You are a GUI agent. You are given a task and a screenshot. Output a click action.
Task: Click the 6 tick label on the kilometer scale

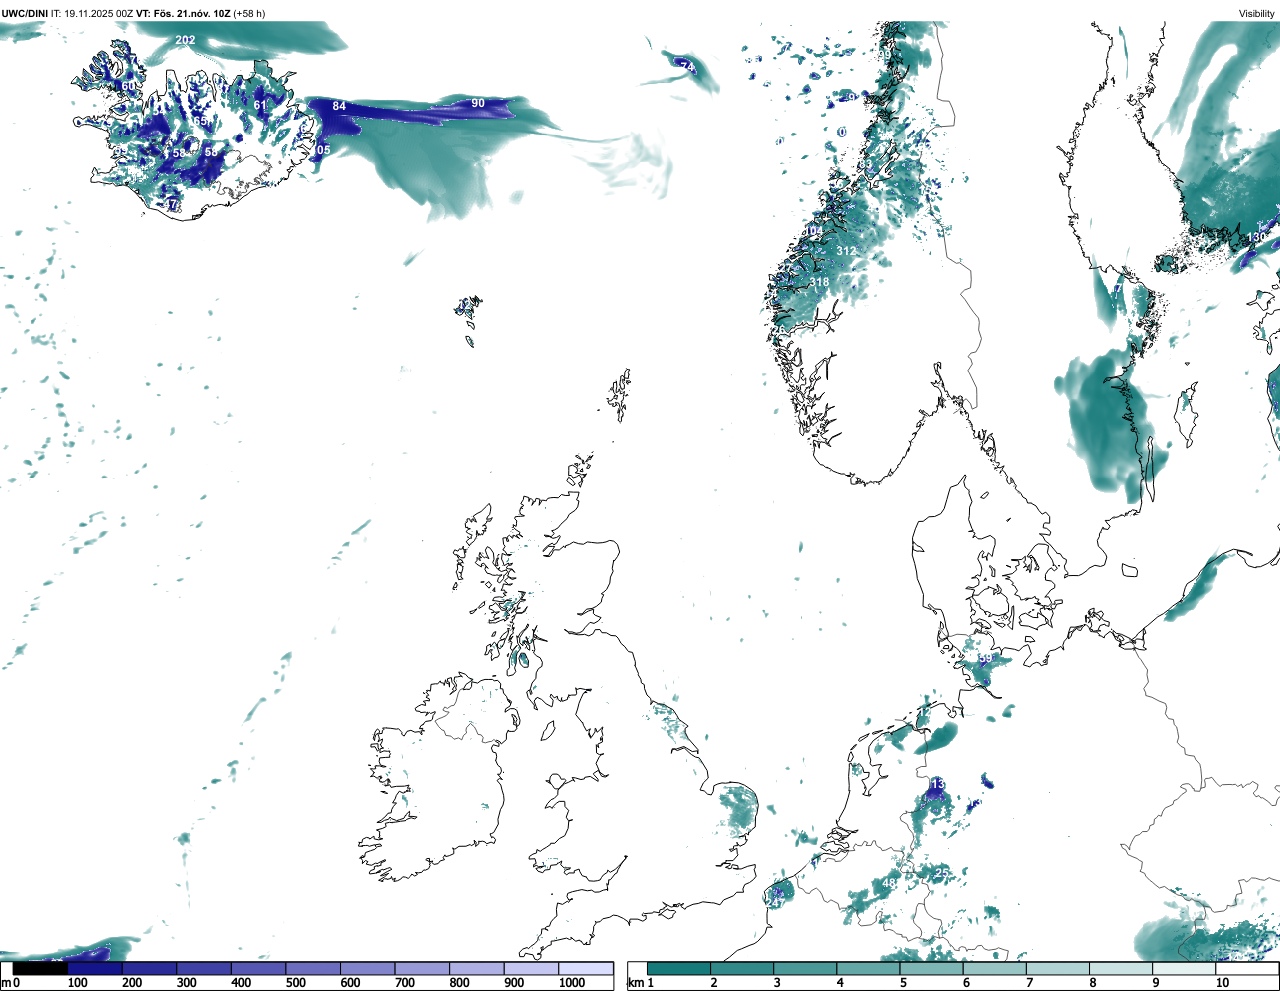[966, 983]
